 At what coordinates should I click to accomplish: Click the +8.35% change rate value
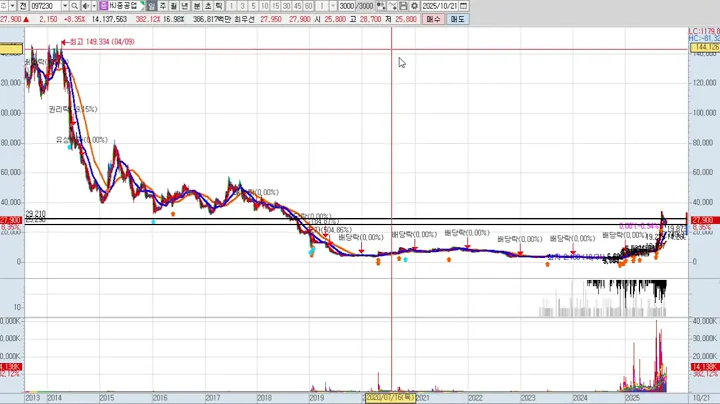click(74, 19)
